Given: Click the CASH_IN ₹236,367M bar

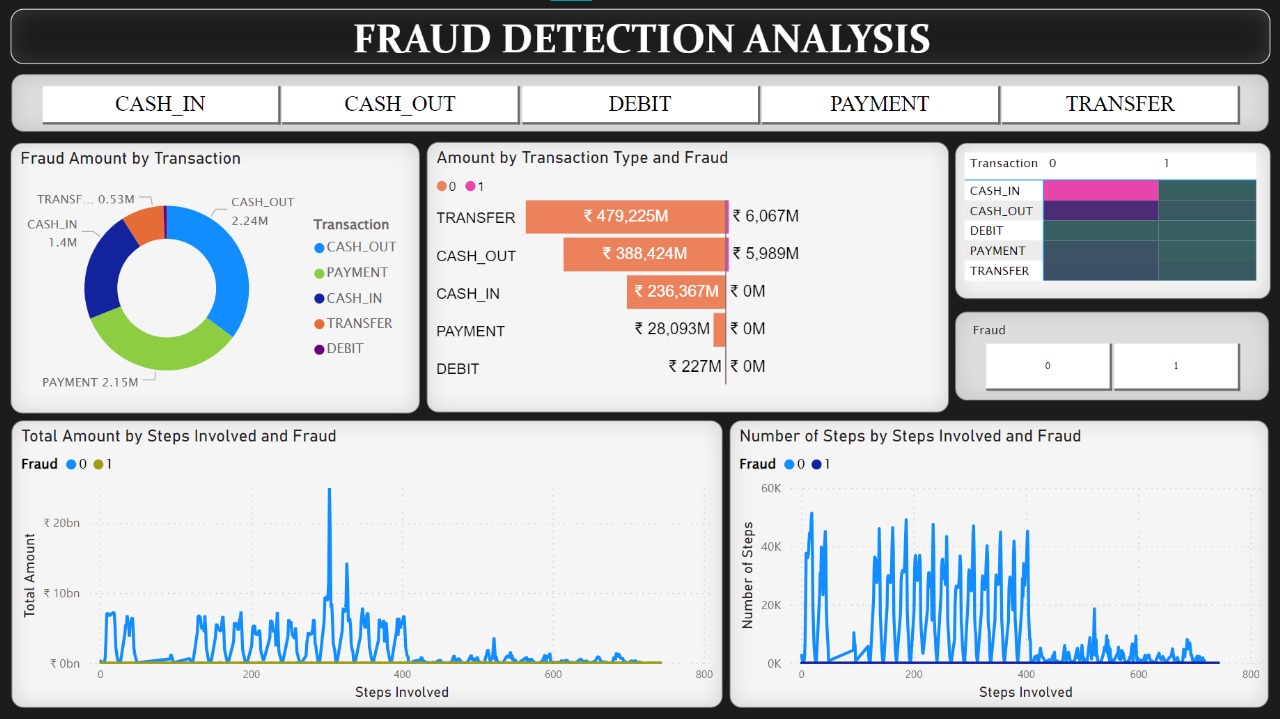Looking at the screenshot, I should pyautogui.click(x=675, y=292).
